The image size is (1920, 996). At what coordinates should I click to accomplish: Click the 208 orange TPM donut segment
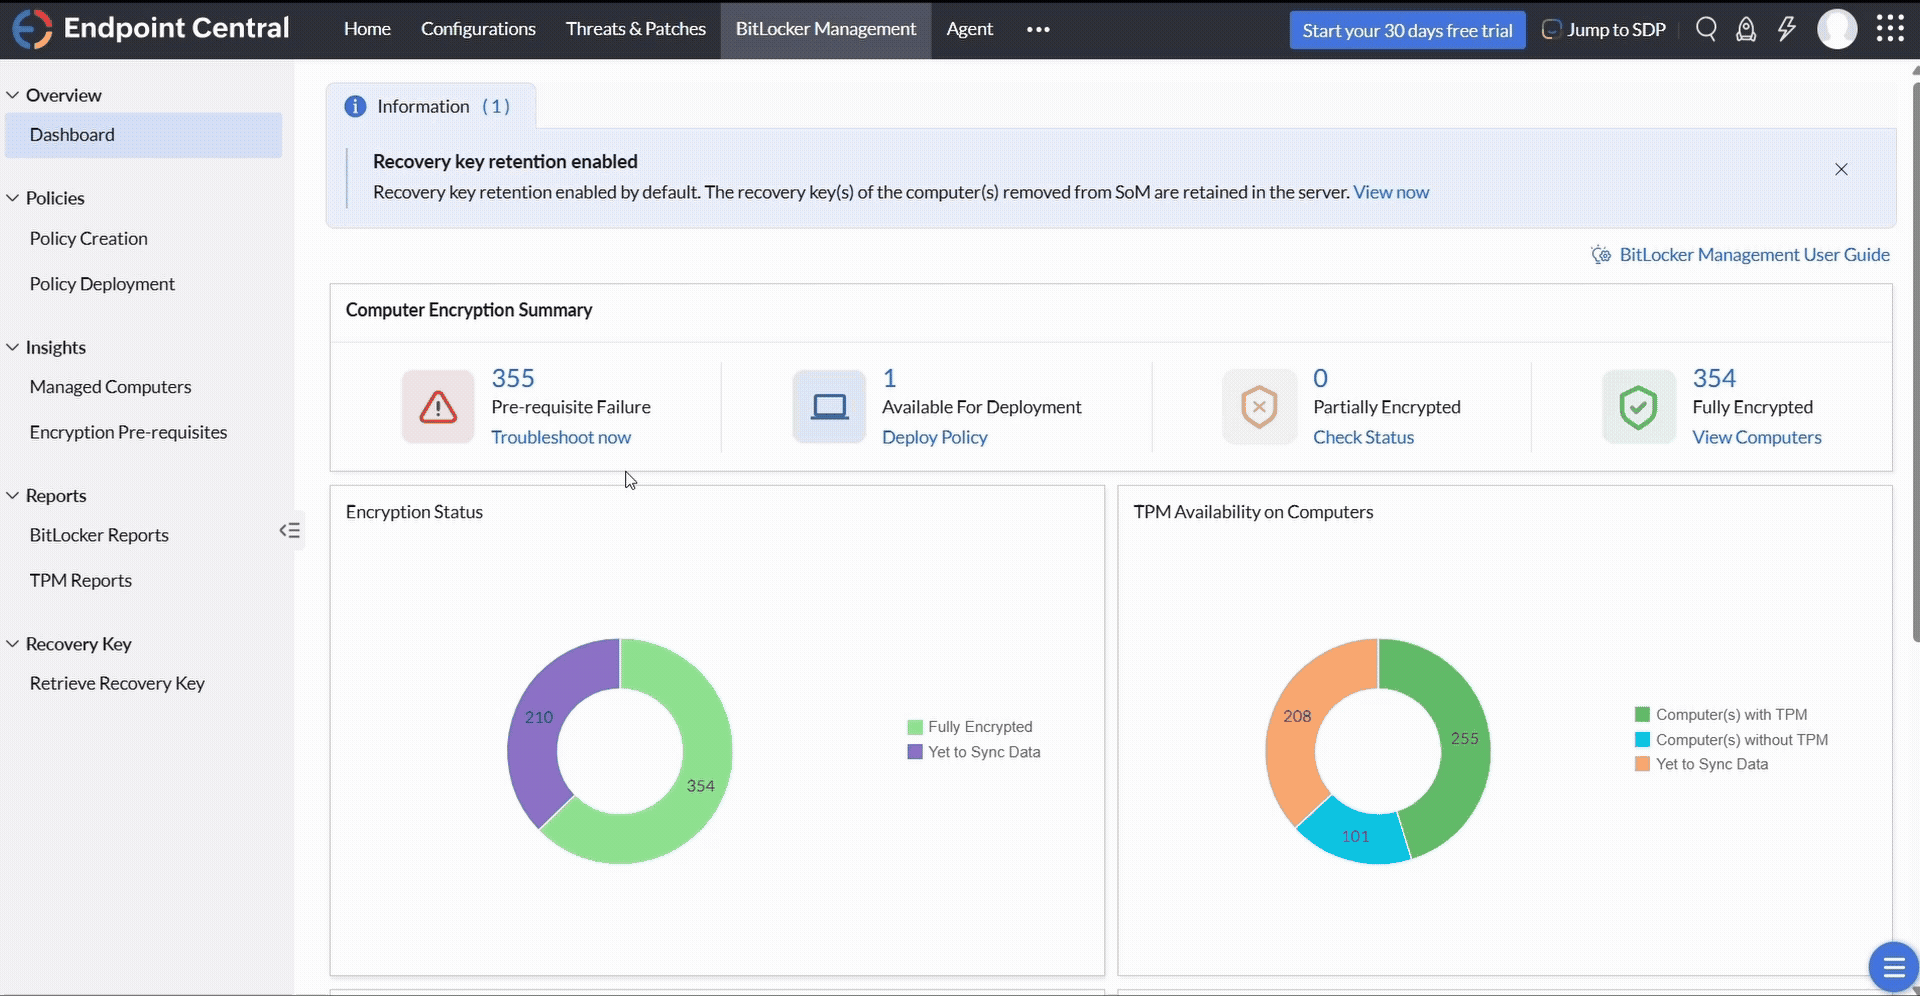click(x=1297, y=716)
